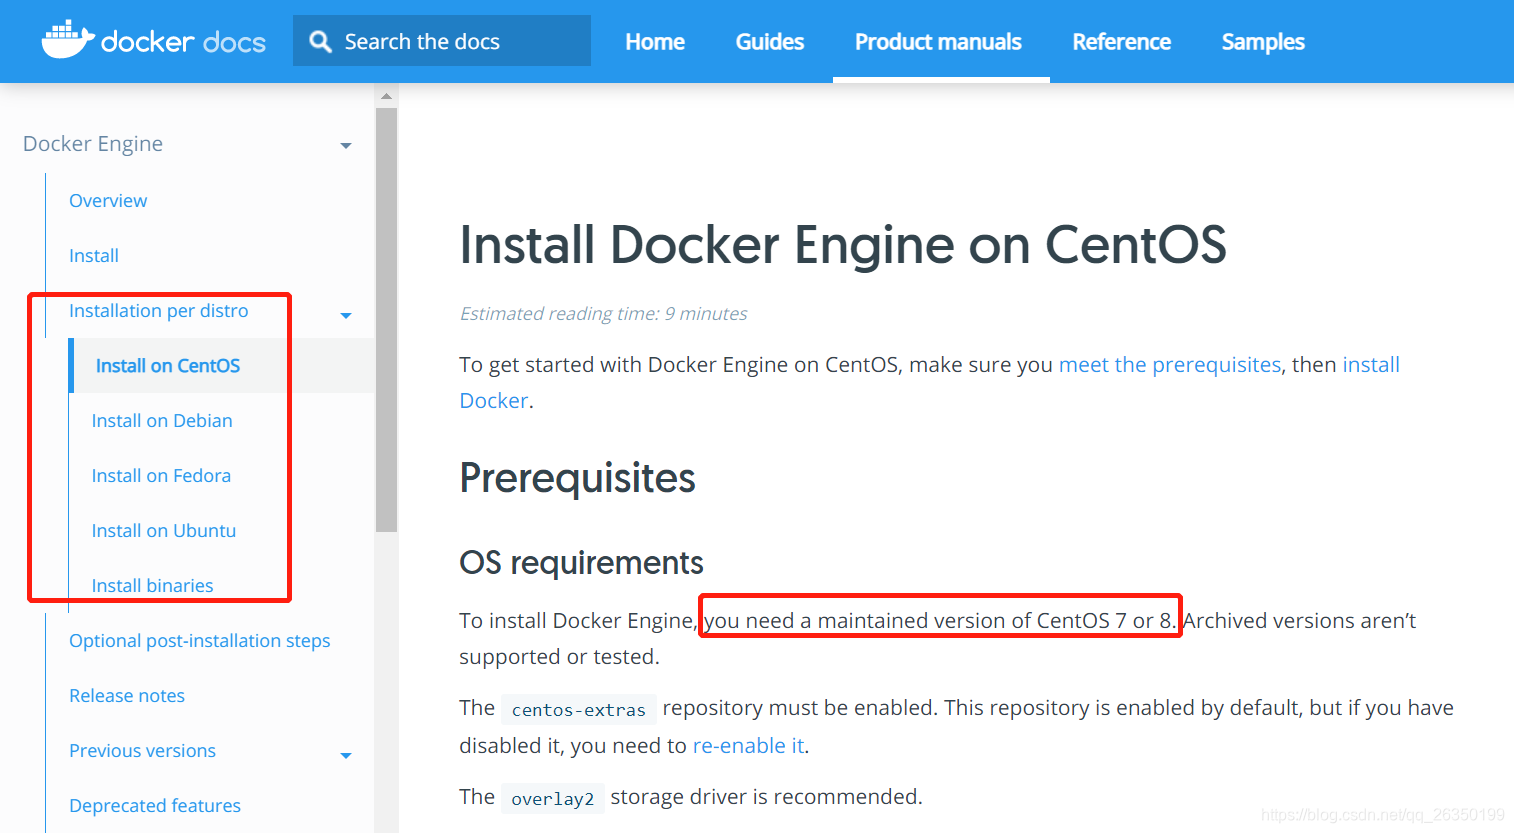Click the docker docs wordmark
Screen dimensions: 1514x833
click(183, 42)
